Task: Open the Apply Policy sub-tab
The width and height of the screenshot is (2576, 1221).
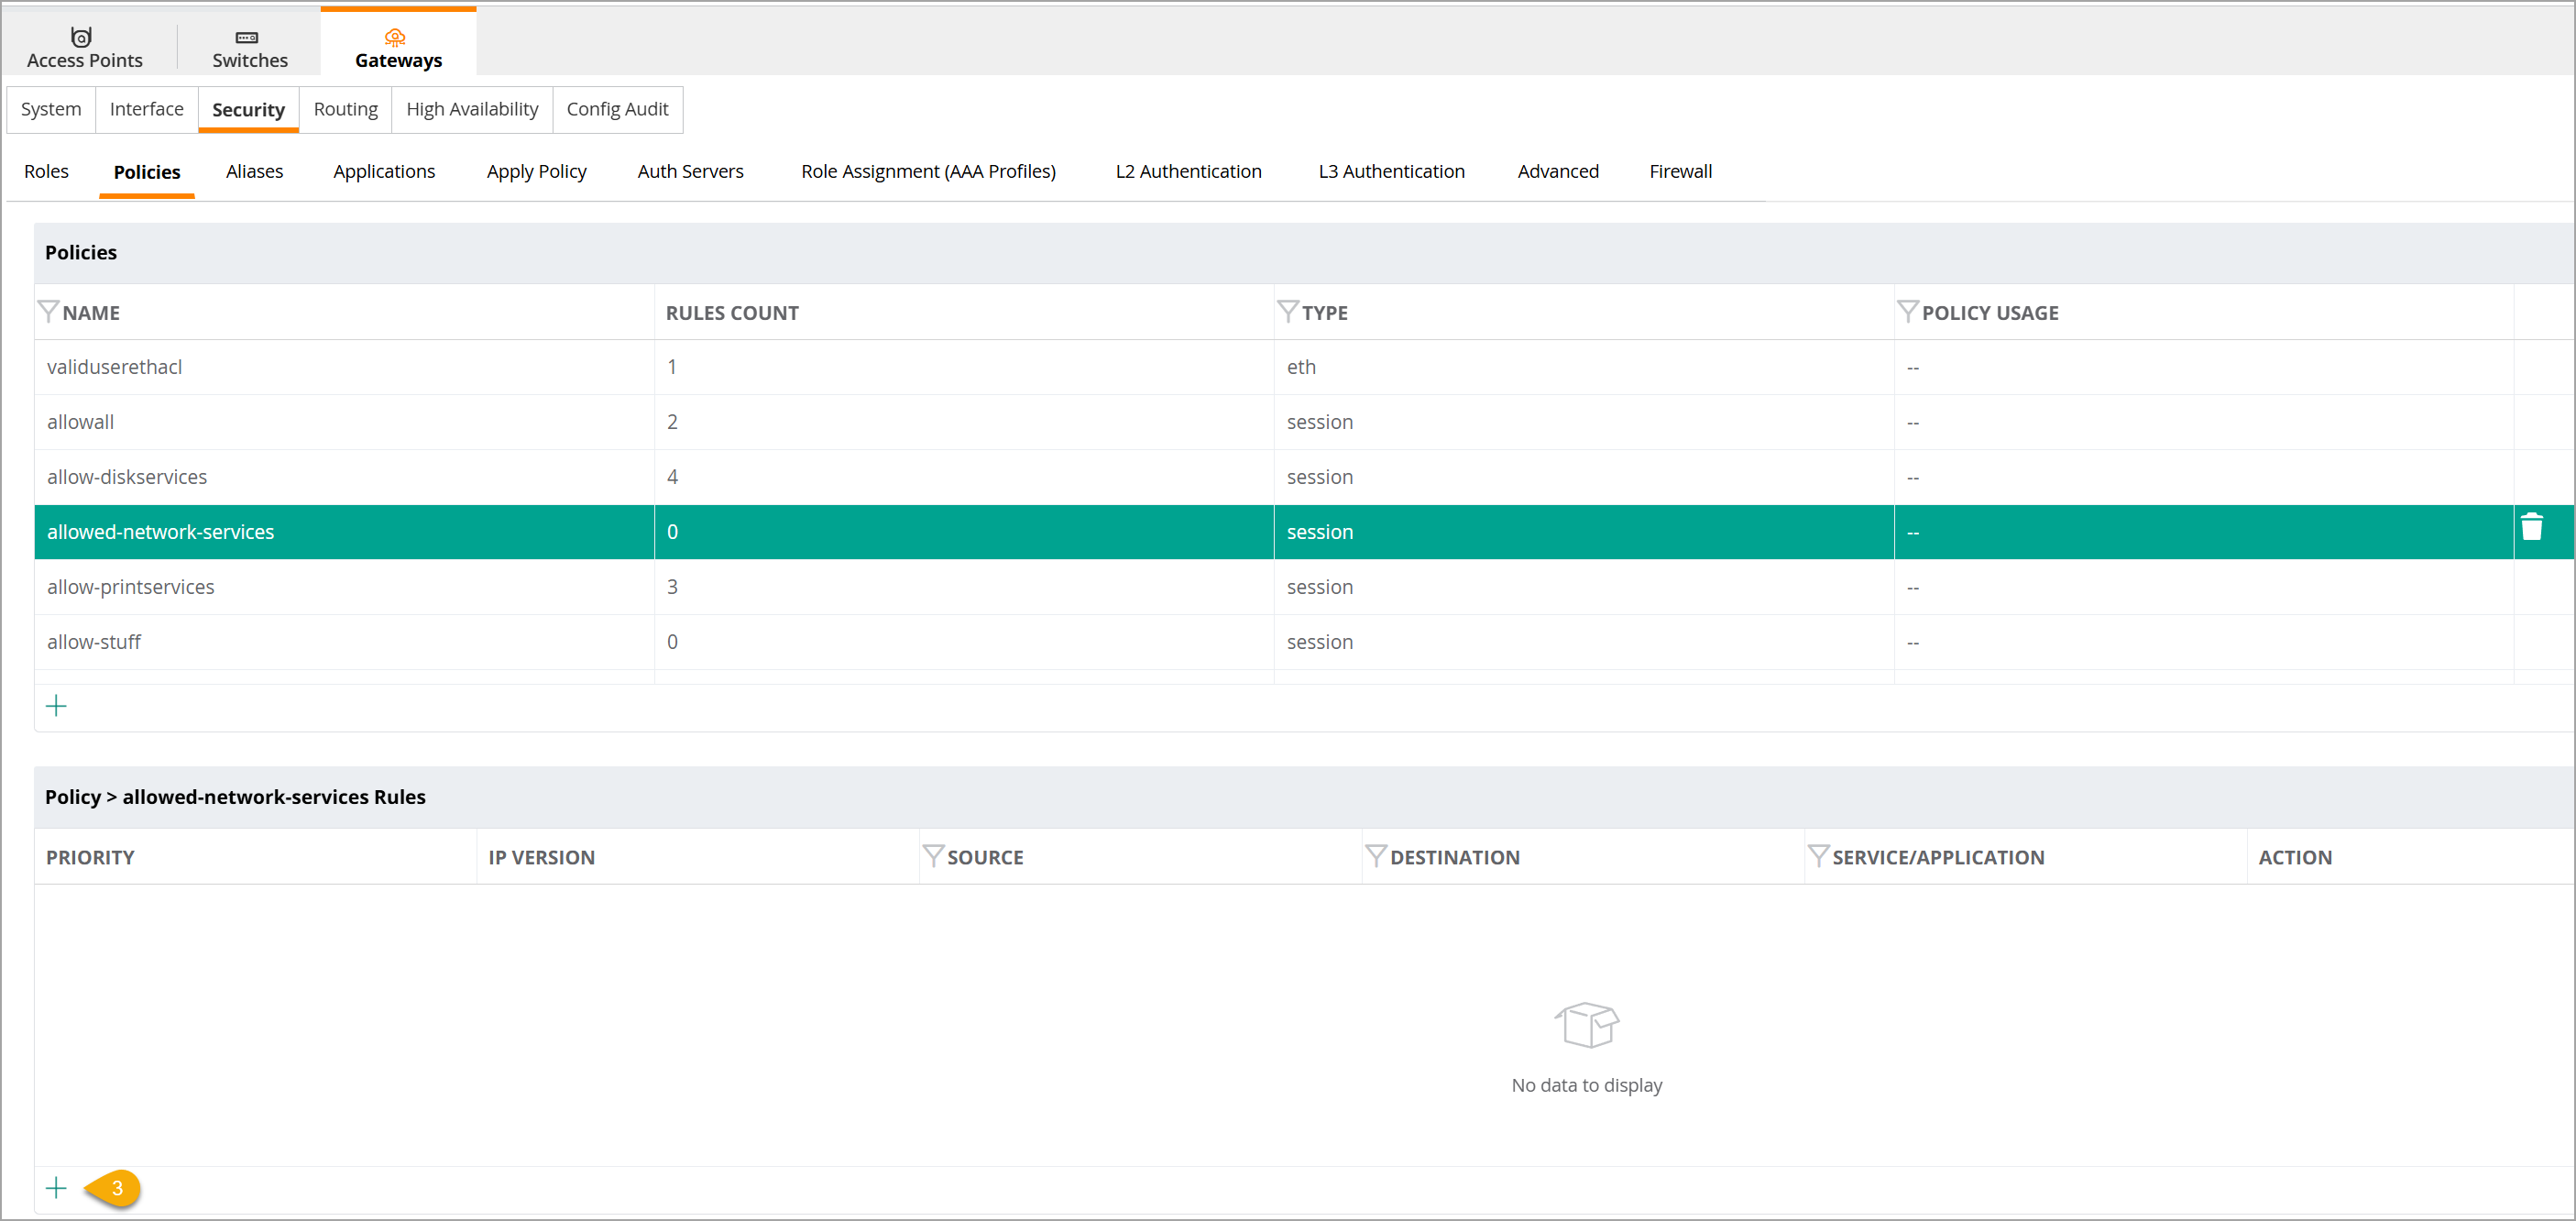Action: tap(537, 171)
